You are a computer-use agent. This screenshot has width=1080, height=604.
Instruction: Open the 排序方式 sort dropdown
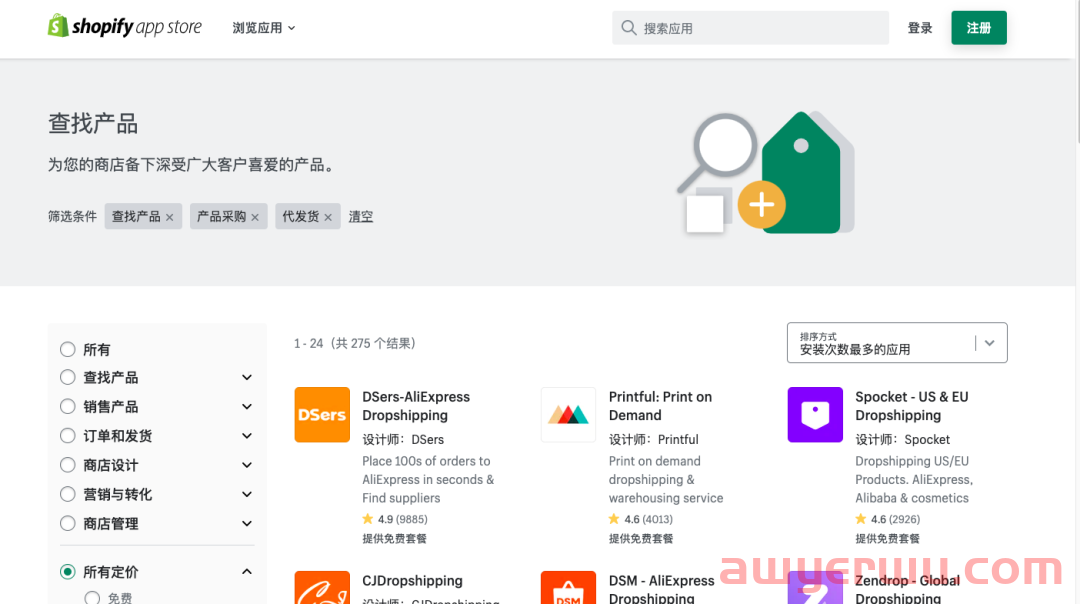[x=896, y=343]
